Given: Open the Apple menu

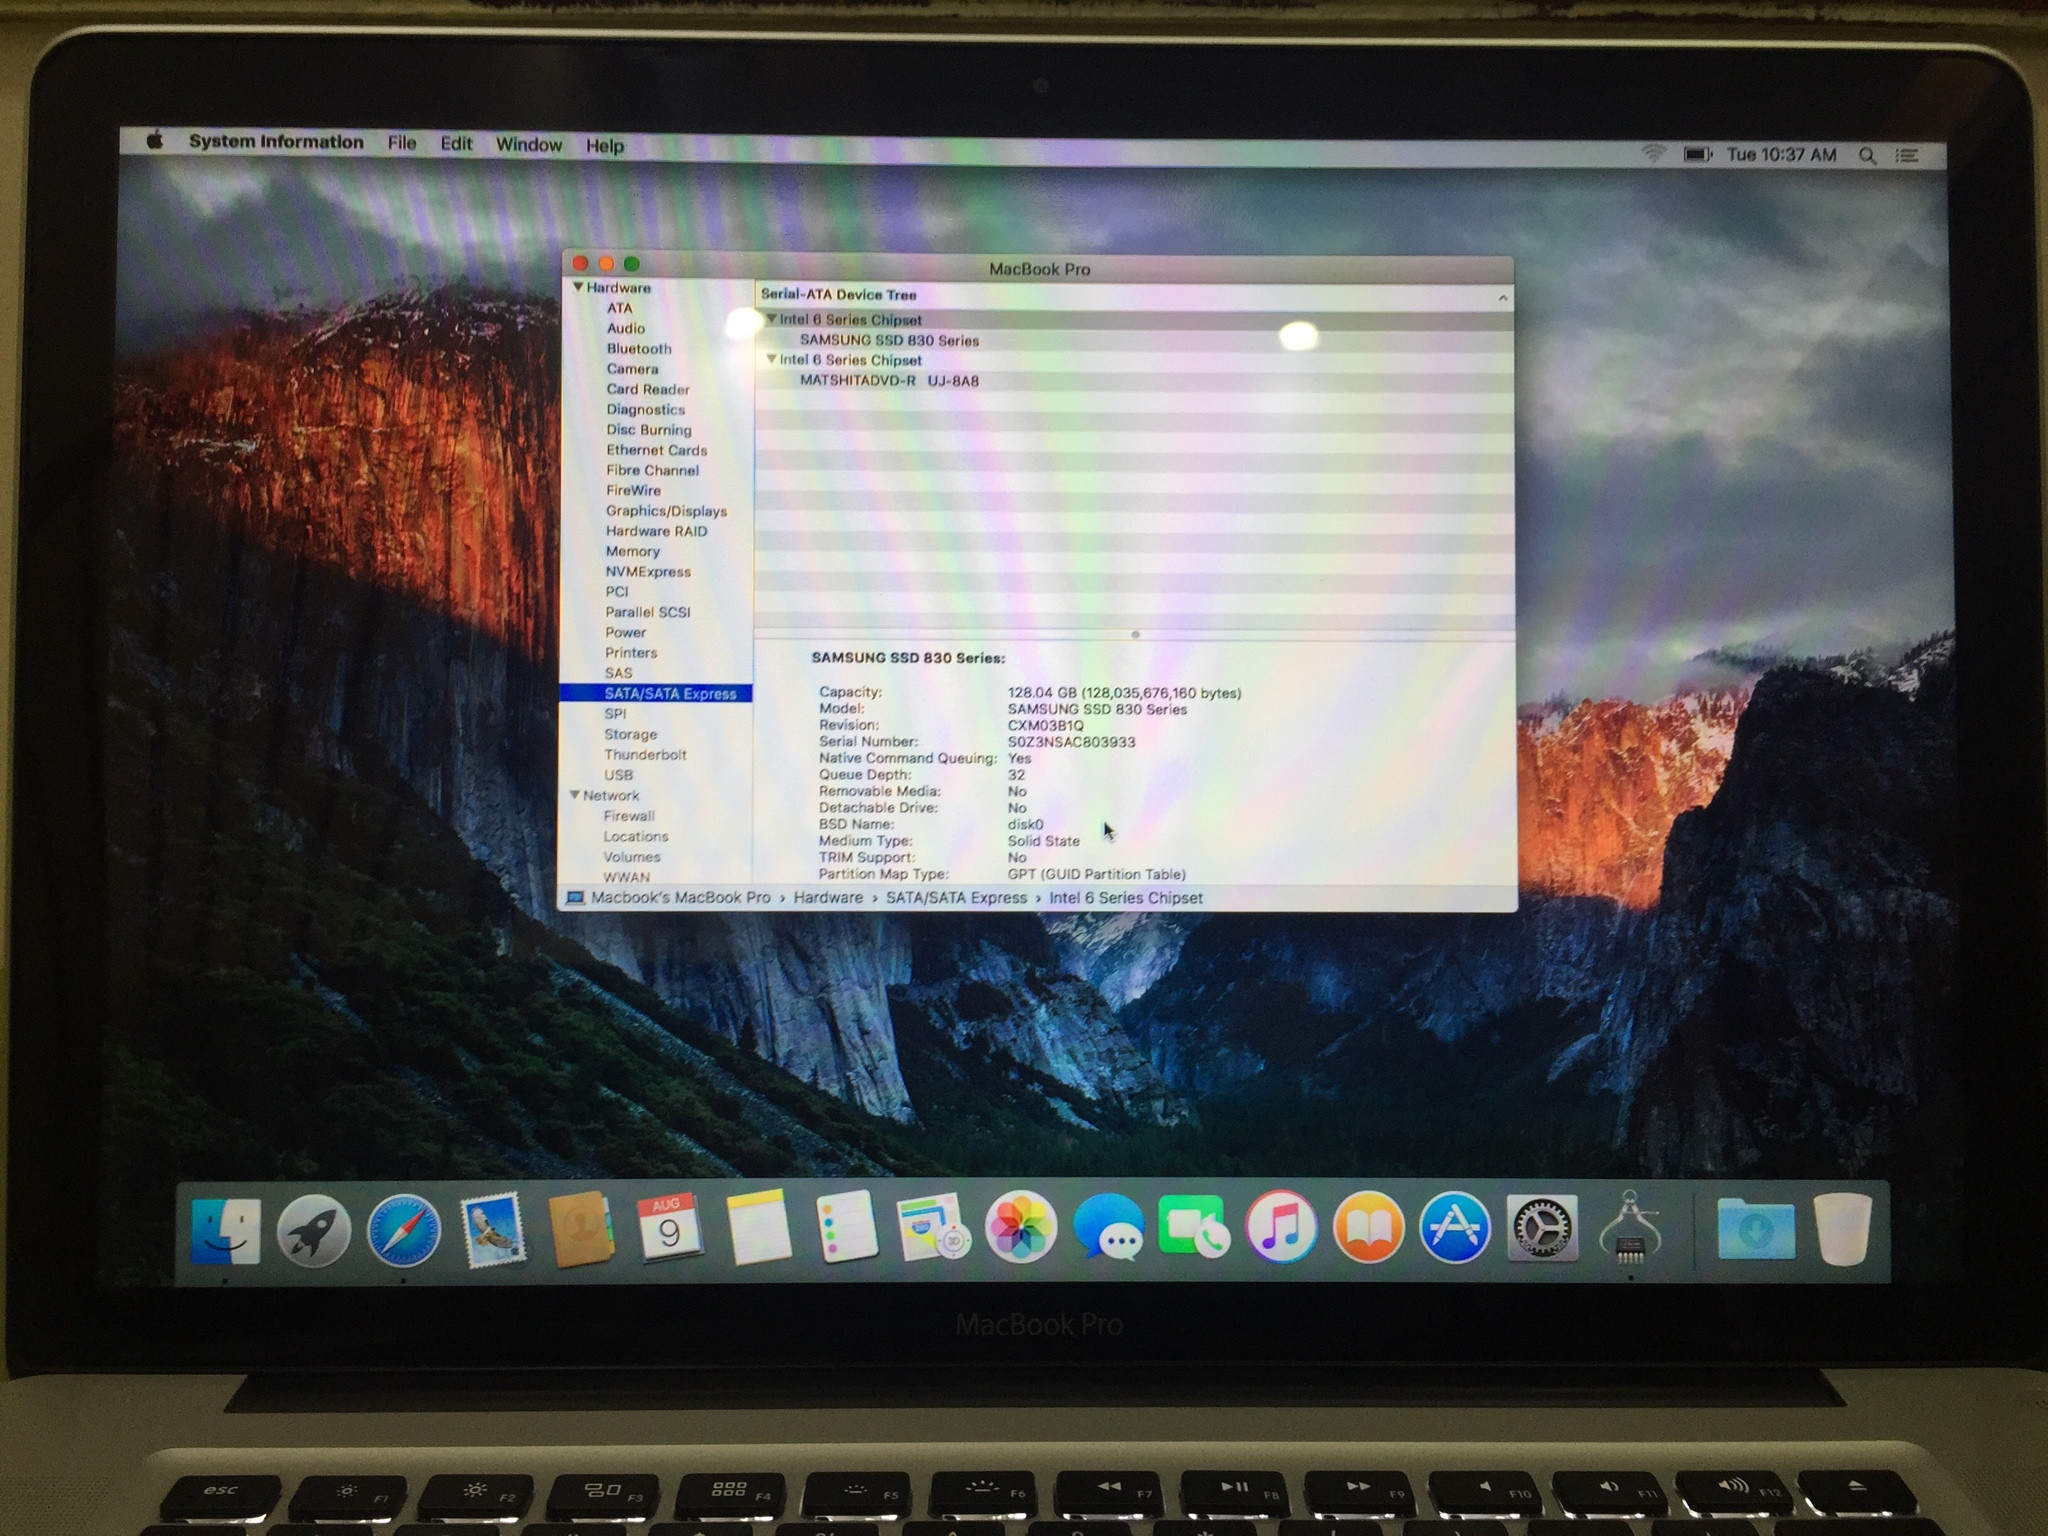Looking at the screenshot, I should (155, 141).
